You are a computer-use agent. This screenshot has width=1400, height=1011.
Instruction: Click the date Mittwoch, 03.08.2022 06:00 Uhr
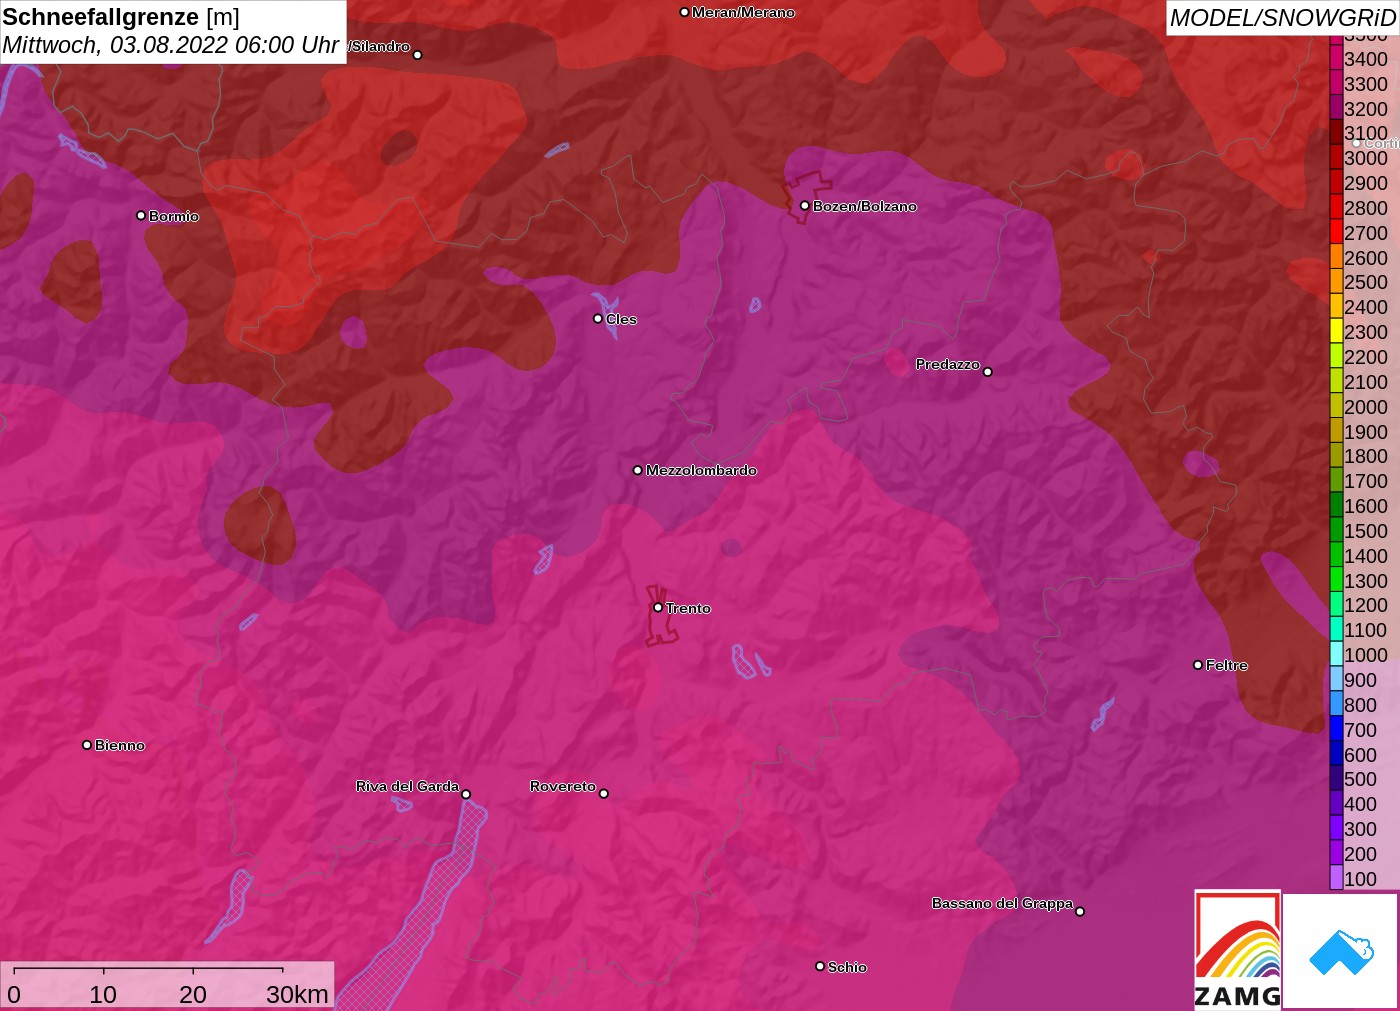tap(171, 45)
